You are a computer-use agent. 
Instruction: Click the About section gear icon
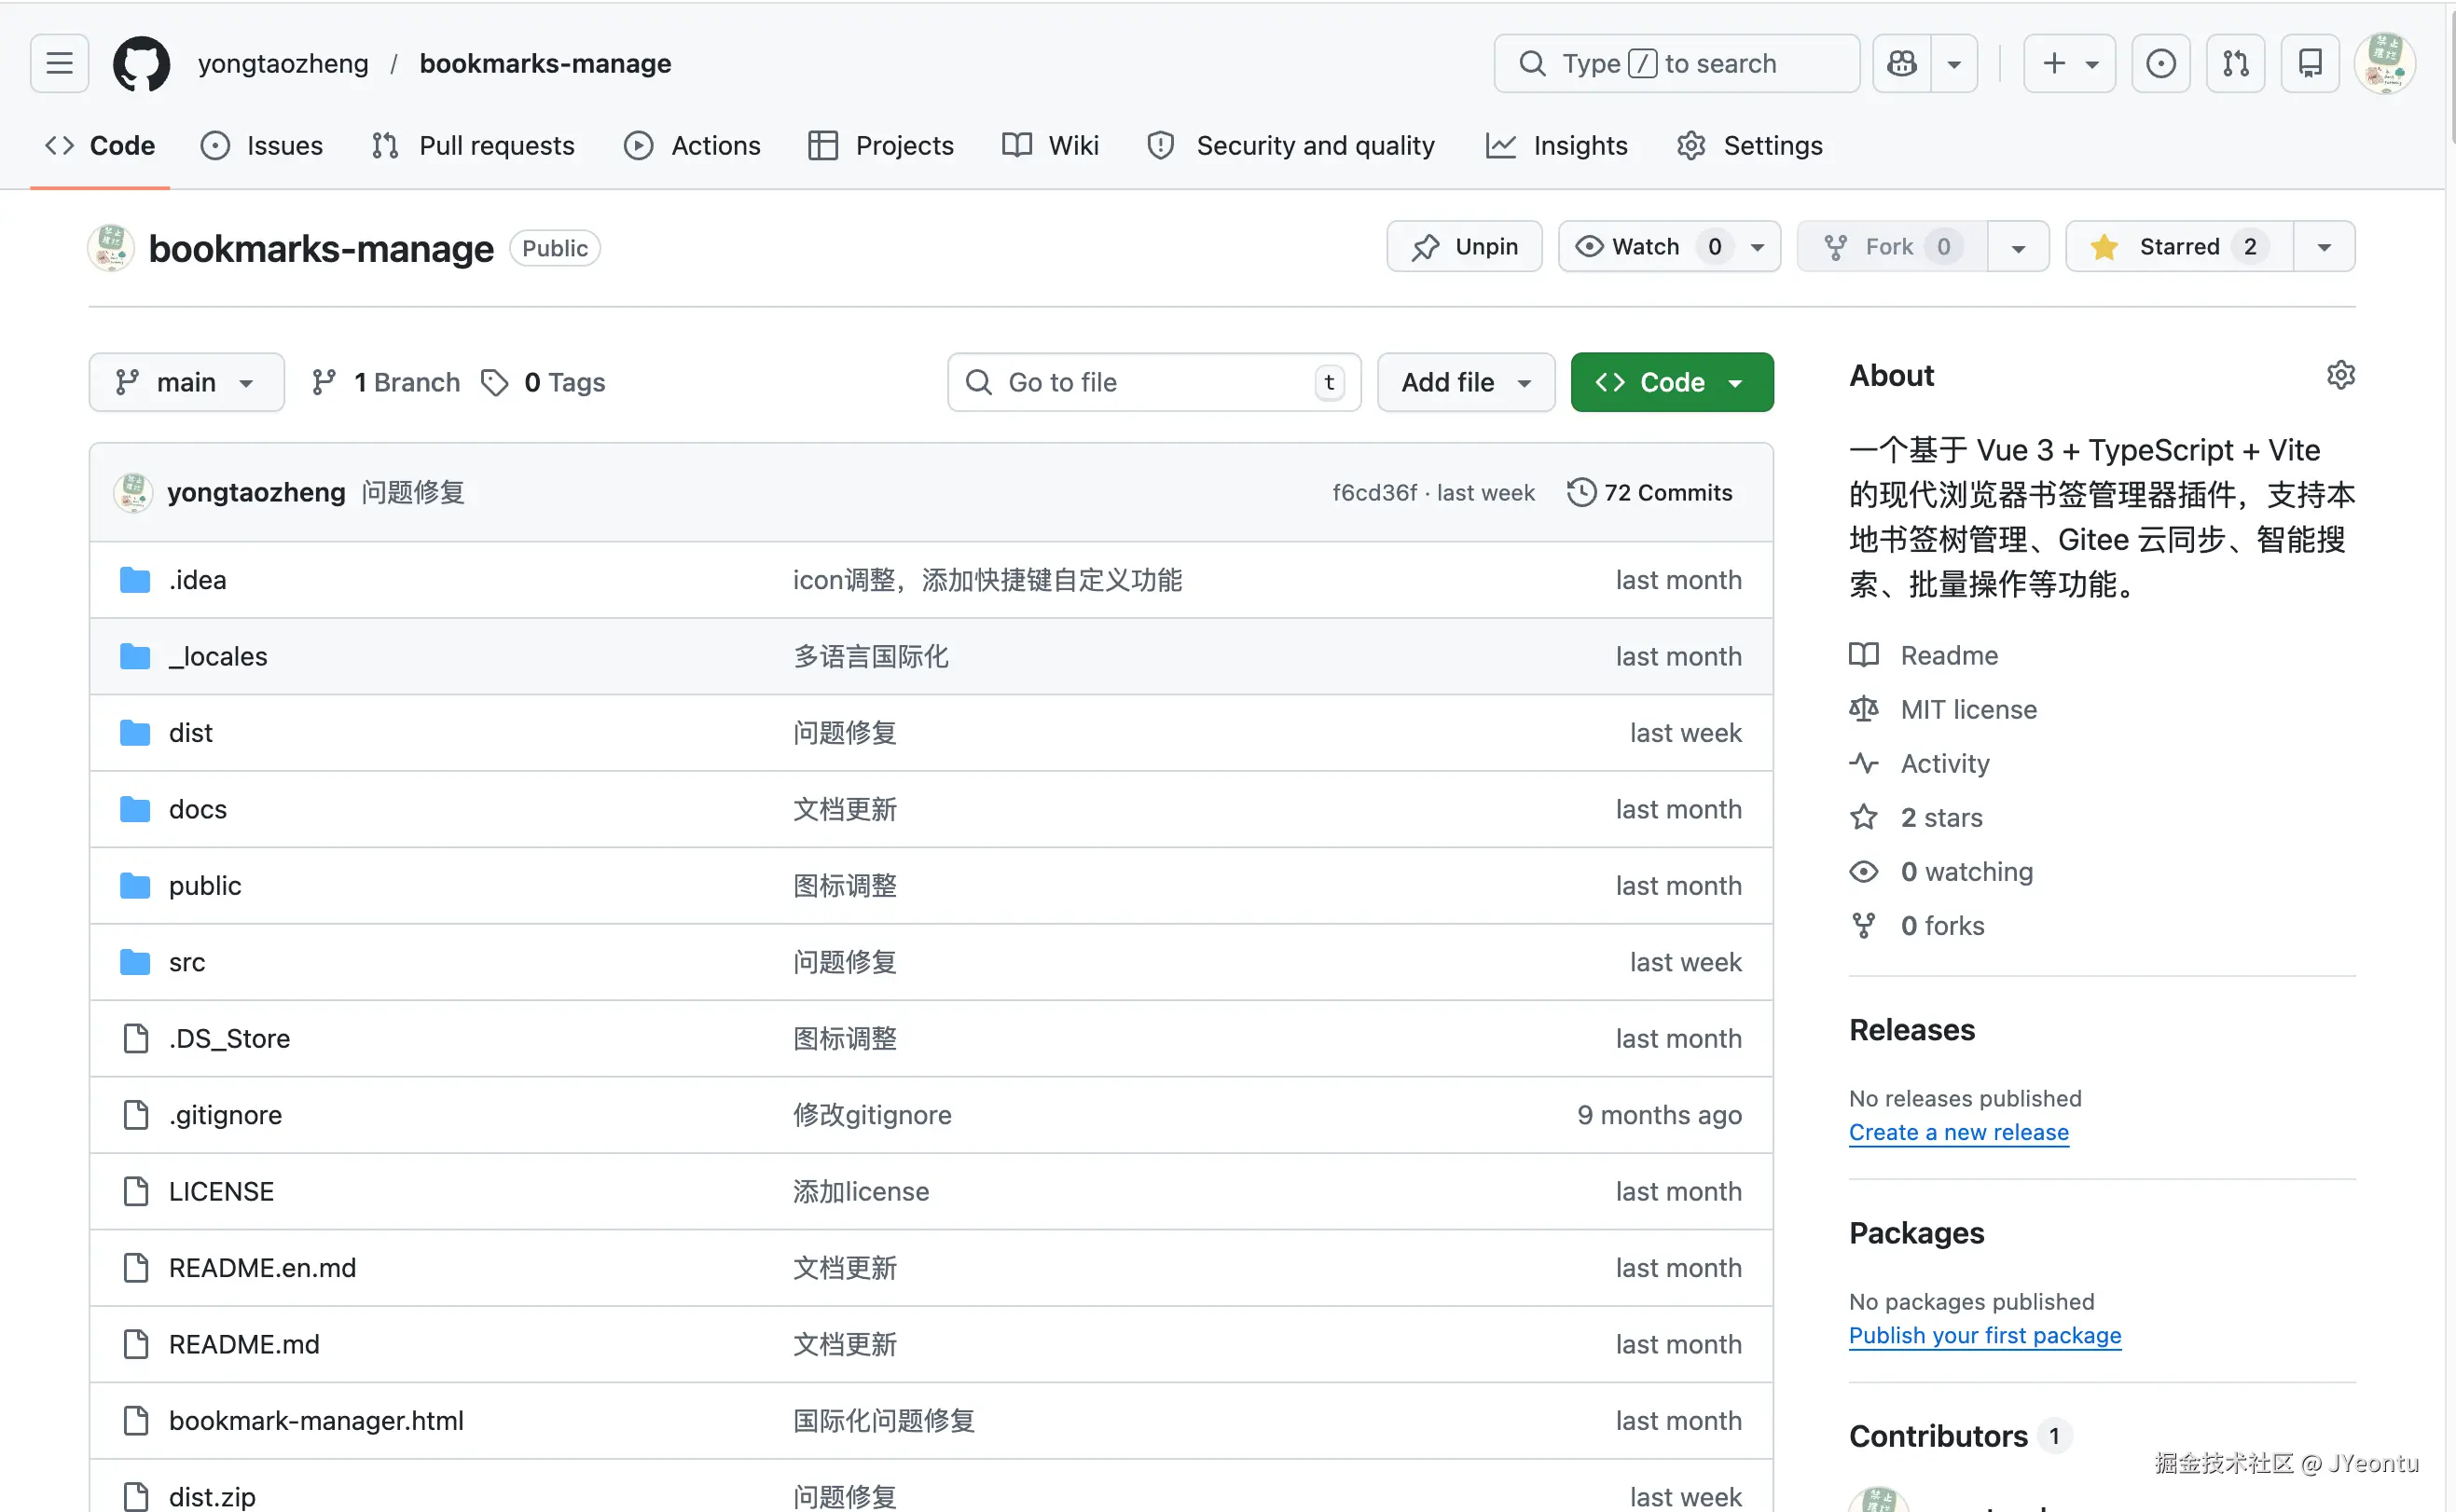click(2340, 375)
